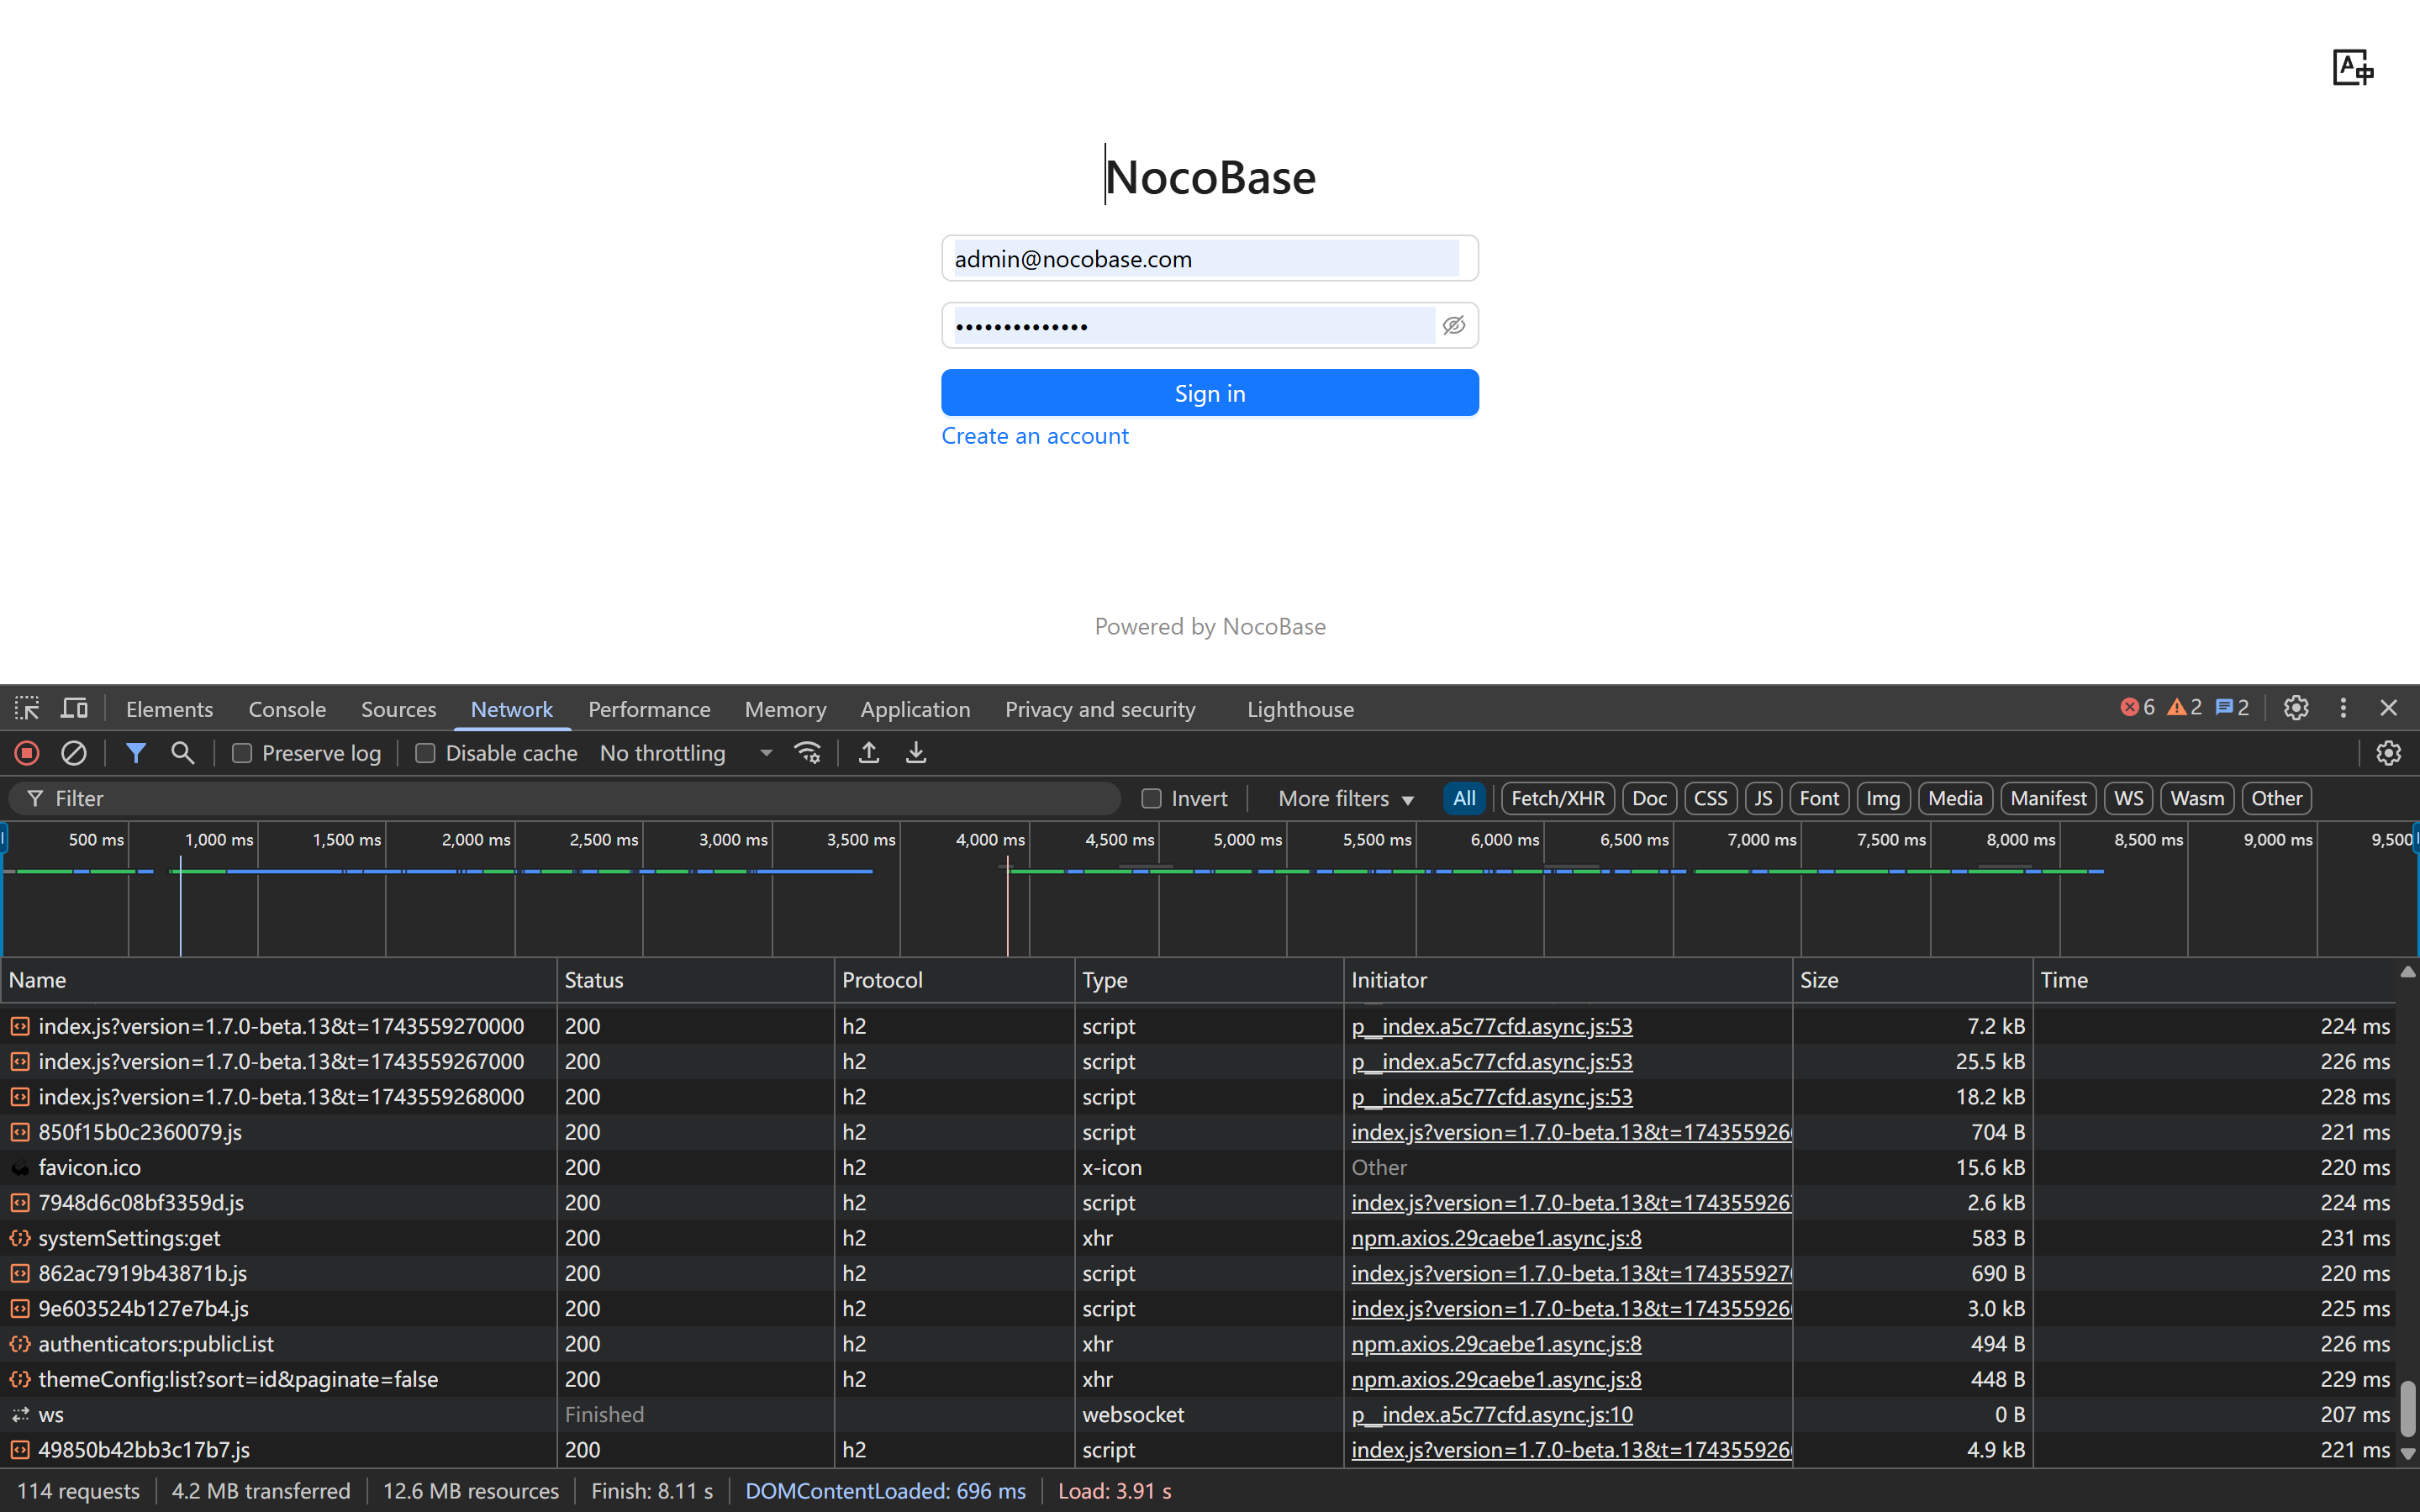Toggle the device toolbar icon
Screen dimensions: 2420x1512
coord(75,709)
